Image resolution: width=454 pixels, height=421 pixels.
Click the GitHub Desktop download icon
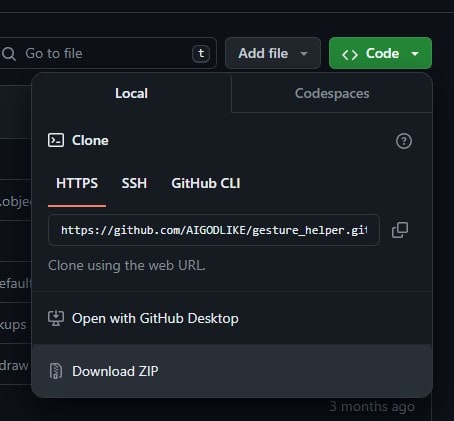pyautogui.click(x=56, y=318)
